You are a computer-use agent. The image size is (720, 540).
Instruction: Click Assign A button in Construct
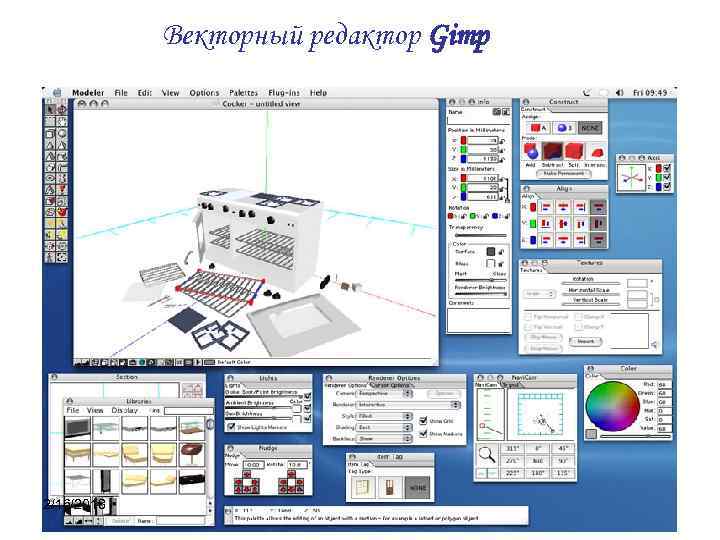(538, 128)
